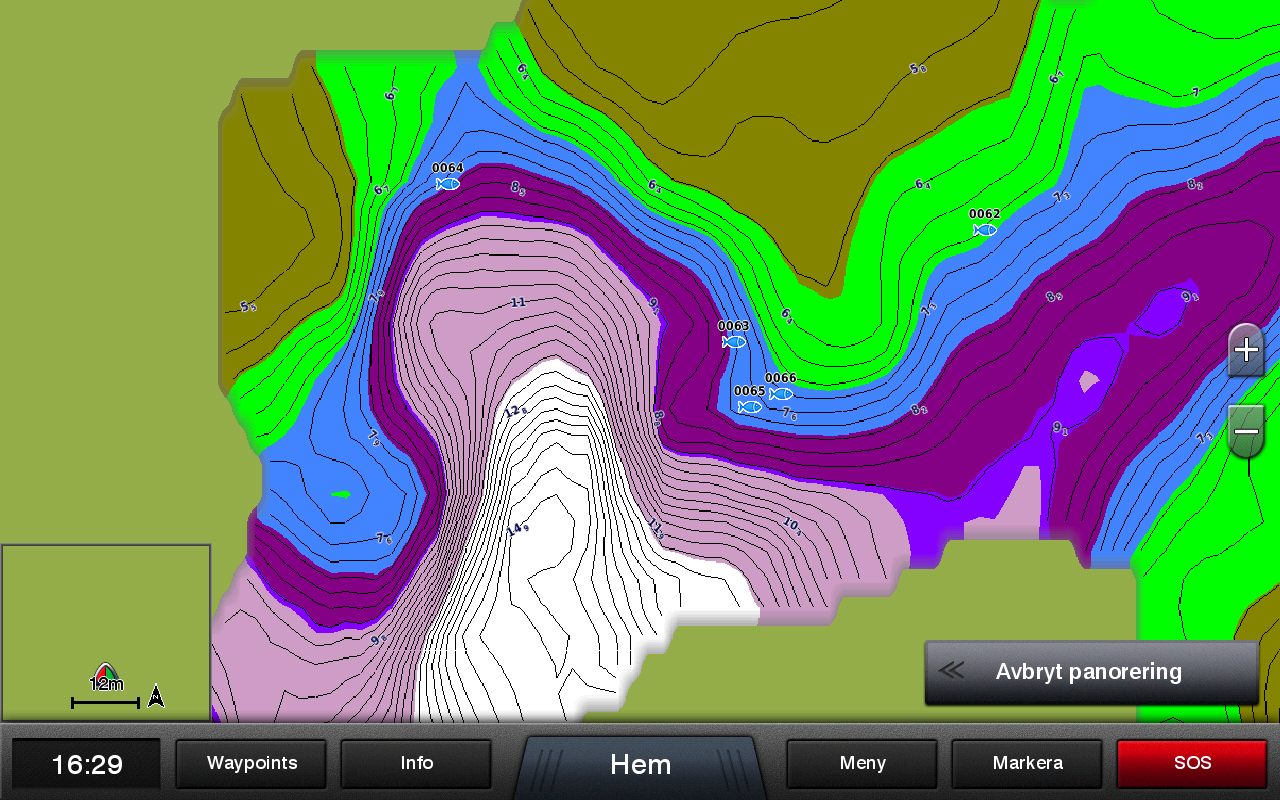Click the boat position icon above the scale
The image size is (1280, 800).
click(105, 670)
